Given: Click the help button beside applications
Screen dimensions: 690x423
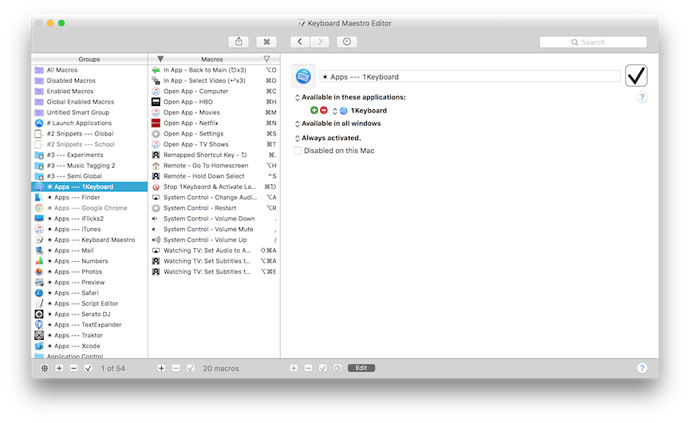Looking at the screenshot, I should point(642,98).
